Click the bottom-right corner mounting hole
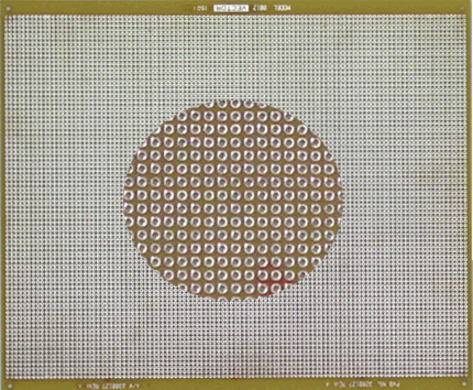The height and width of the screenshot is (390, 473). 463,384
